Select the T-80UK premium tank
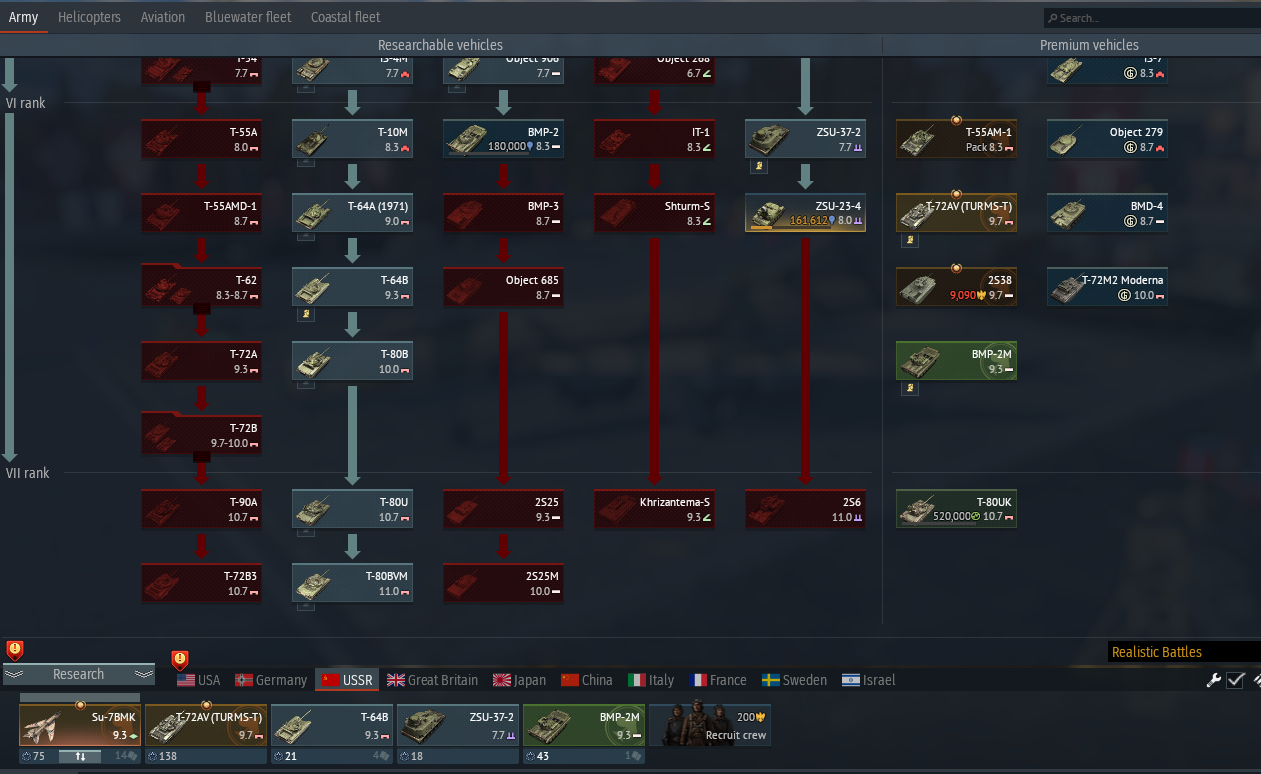Viewport: 1261px width, 774px height. coord(956,509)
